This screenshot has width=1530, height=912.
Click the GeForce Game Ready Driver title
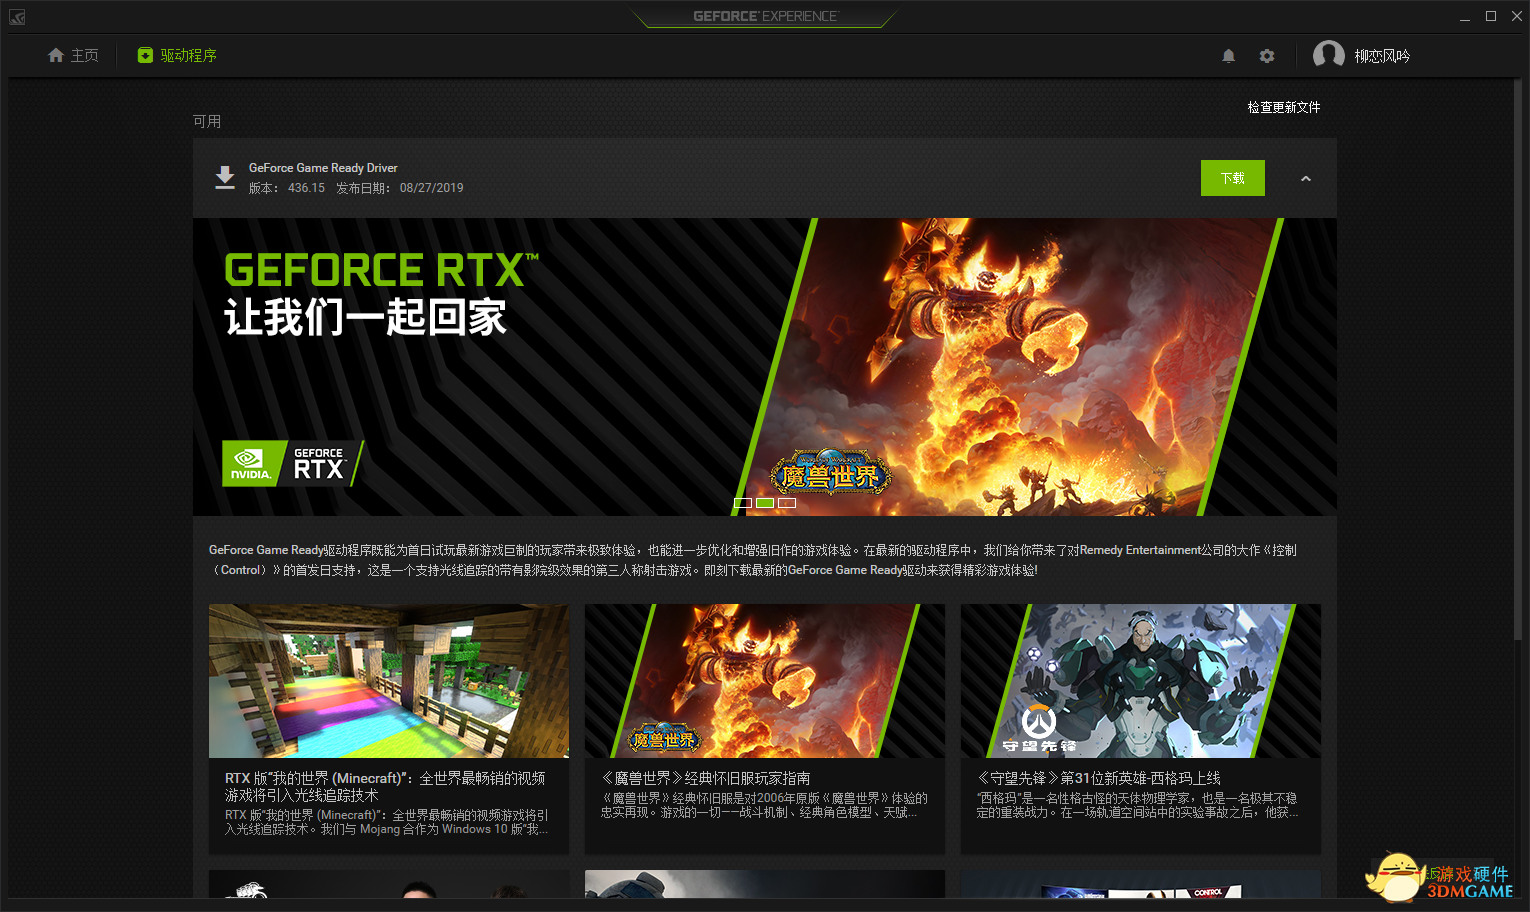[x=323, y=168]
